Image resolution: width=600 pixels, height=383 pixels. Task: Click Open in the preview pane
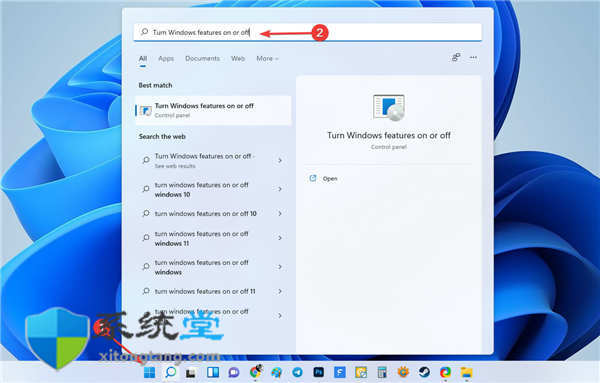[x=330, y=179]
